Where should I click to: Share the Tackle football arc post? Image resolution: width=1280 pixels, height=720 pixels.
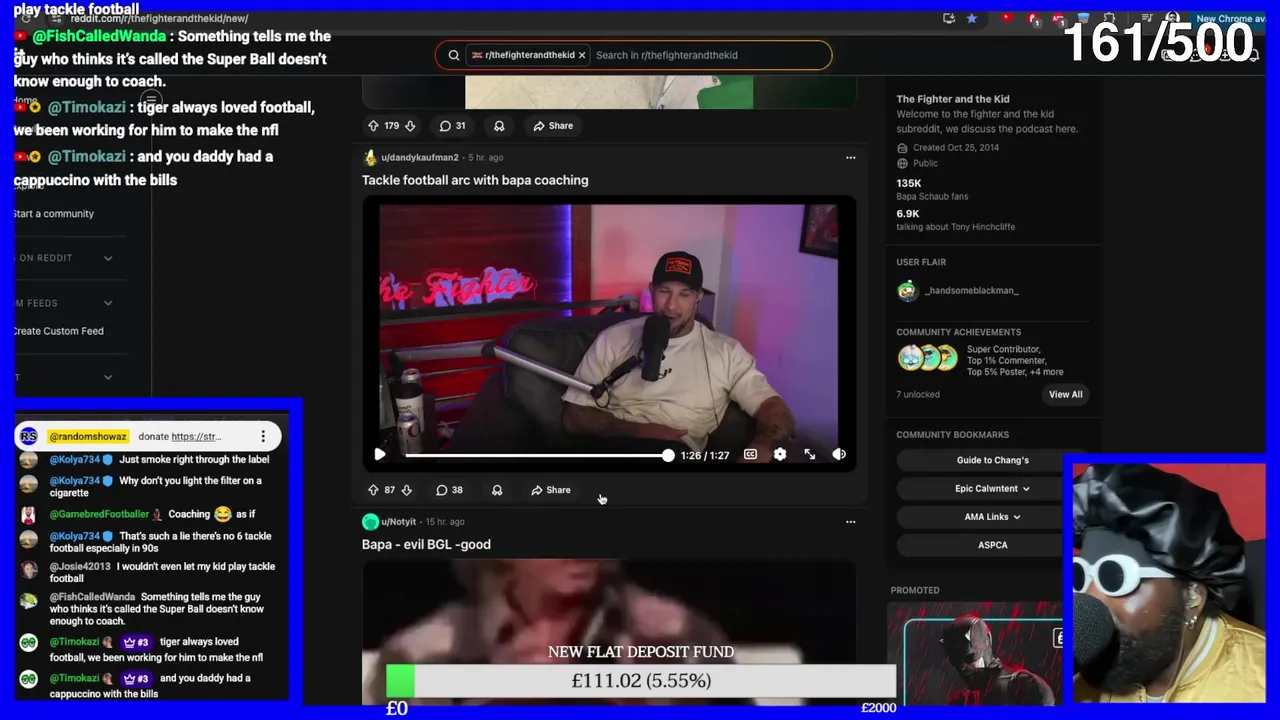(x=551, y=490)
